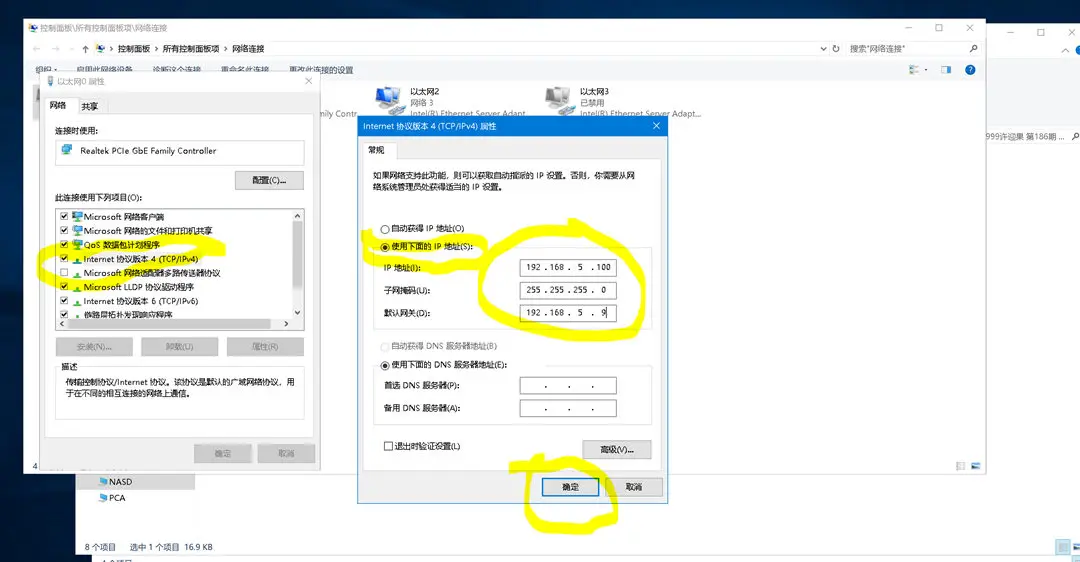Switch to details view icon at window bottom
The image size is (1080, 562).
(x=960, y=466)
